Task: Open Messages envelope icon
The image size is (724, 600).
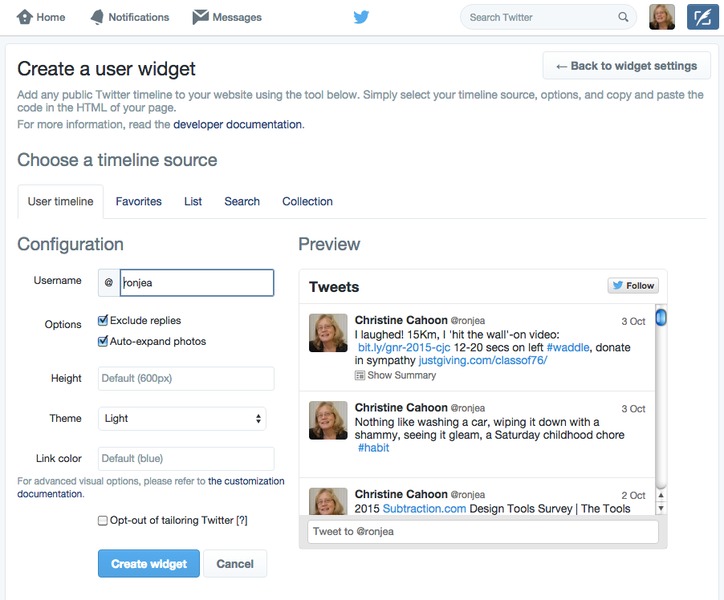Action: (x=201, y=17)
